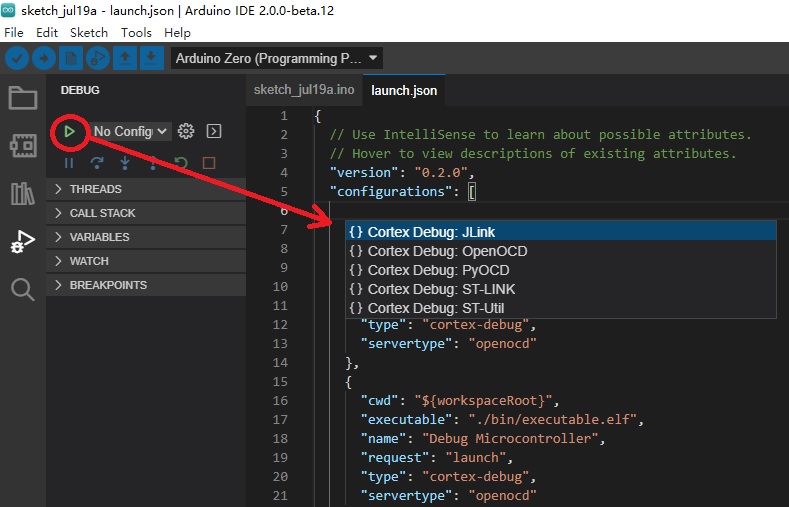Select the launch.json tab
Image resolution: width=789 pixels, height=507 pixels.
click(404, 91)
